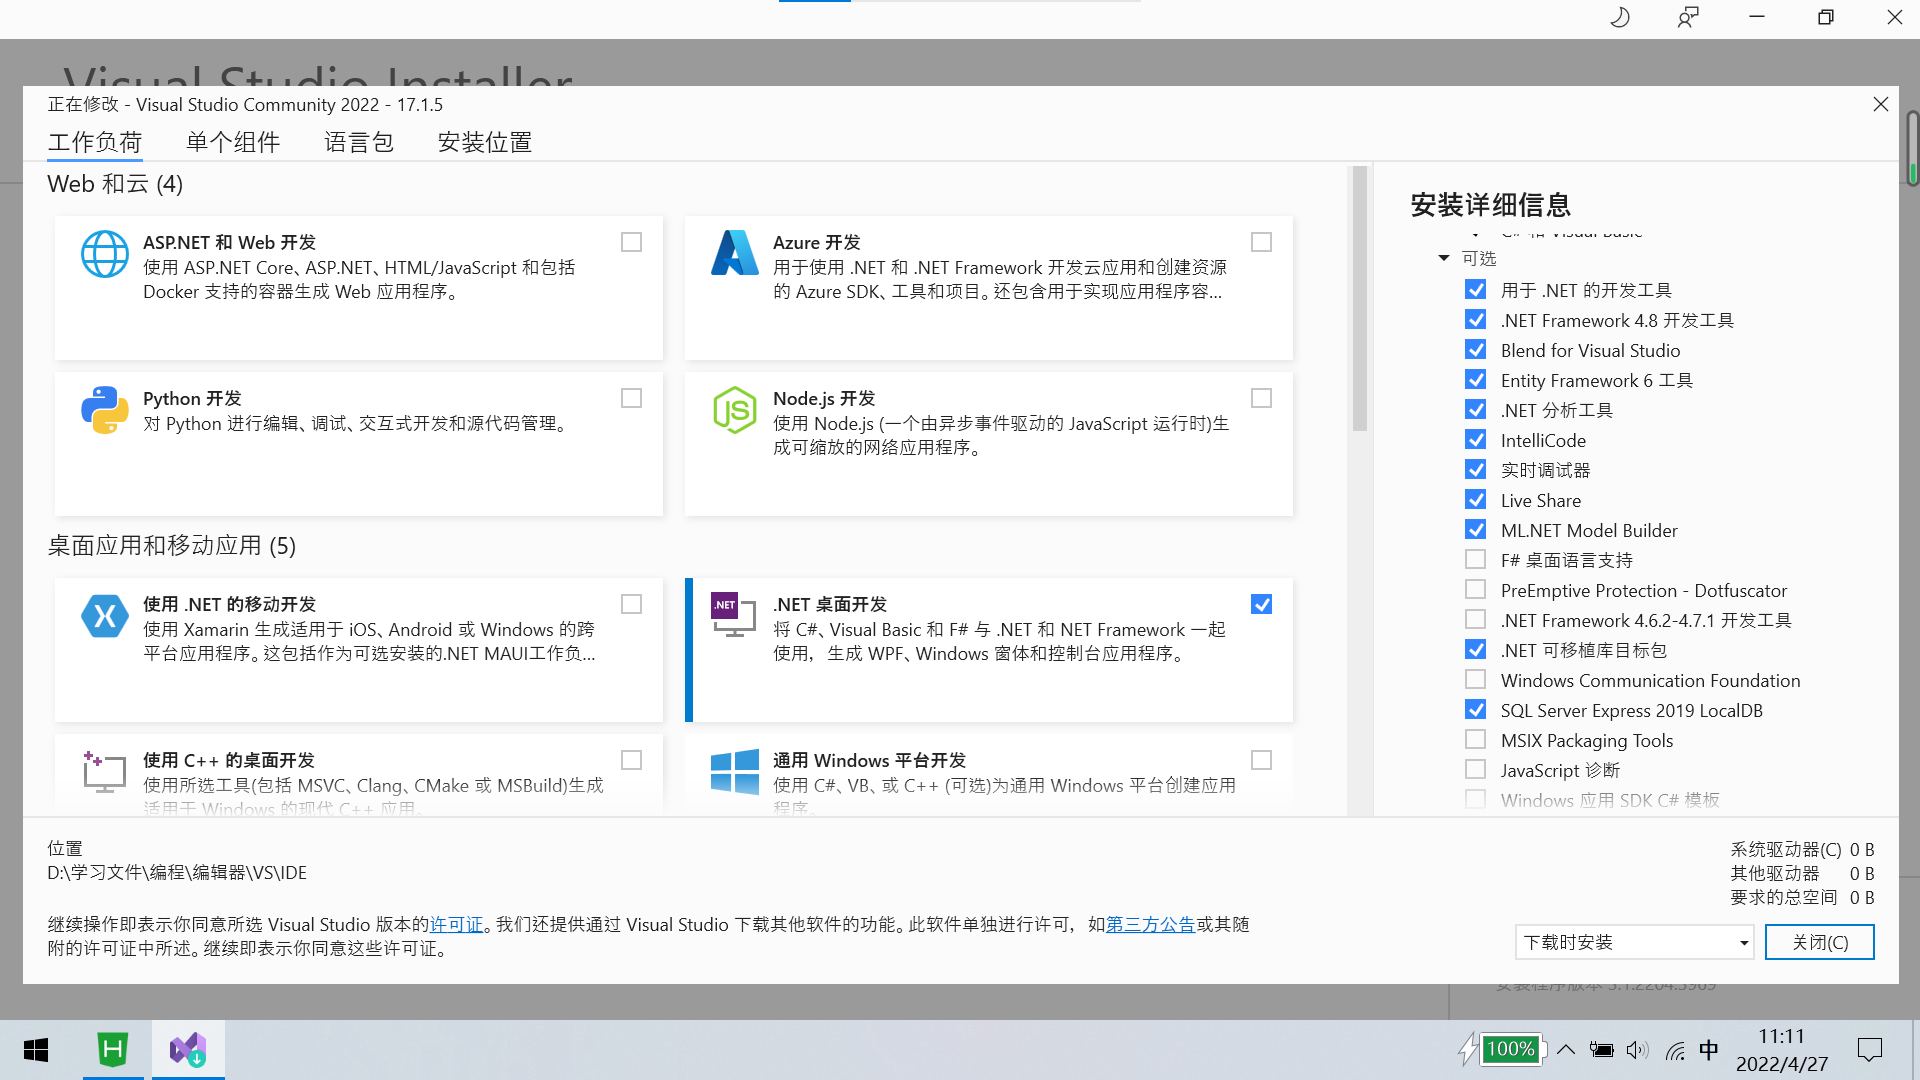Collapse the 可选 optional components tree node
The image size is (1920, 1080).
1443,258
